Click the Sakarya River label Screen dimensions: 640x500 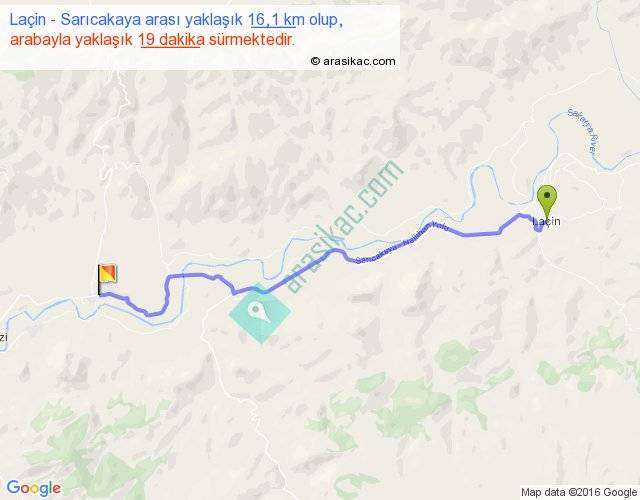(x=584, y=130)
